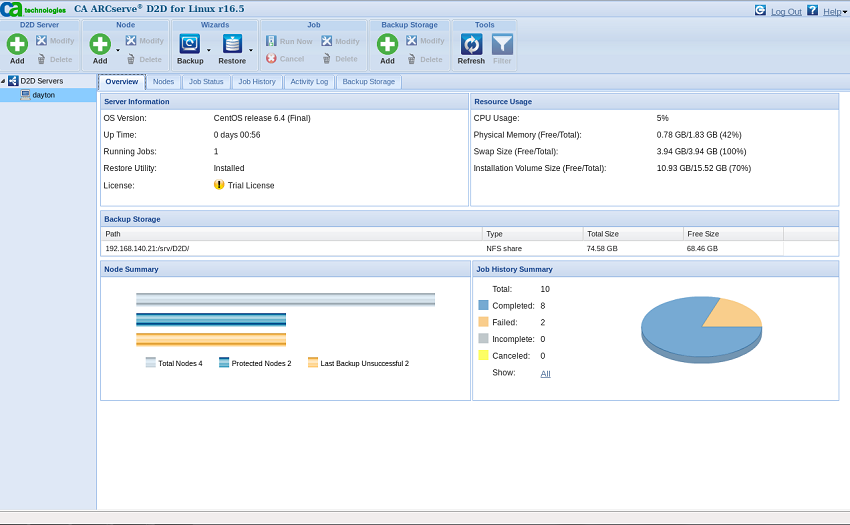
Task: Switch to the Overview tab
Action: click(121, 82)
